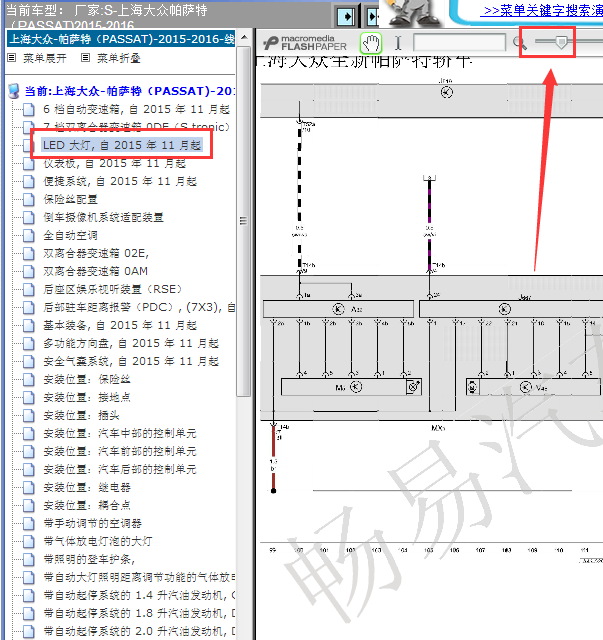This screenshot has width=603, height=640.
Task: Open the 菜单关键字搜索 link
Action: (x=541, y=11)
